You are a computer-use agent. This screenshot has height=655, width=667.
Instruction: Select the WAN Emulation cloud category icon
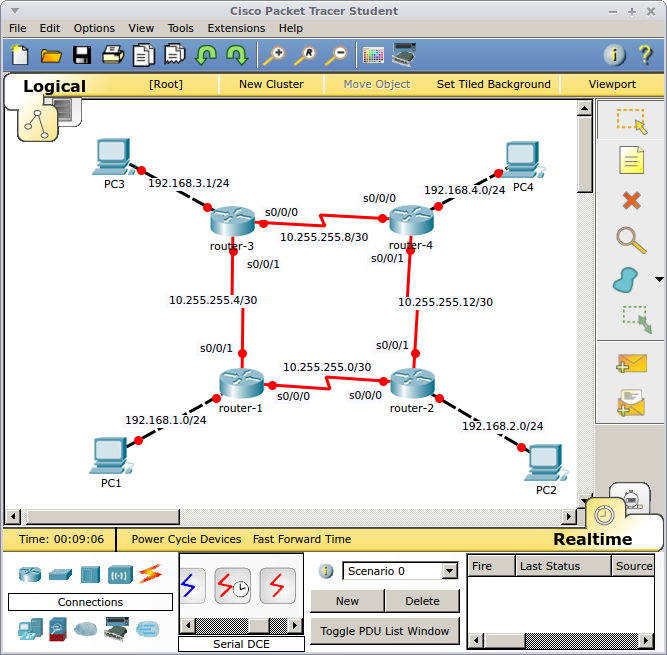(x=86, y=629)
